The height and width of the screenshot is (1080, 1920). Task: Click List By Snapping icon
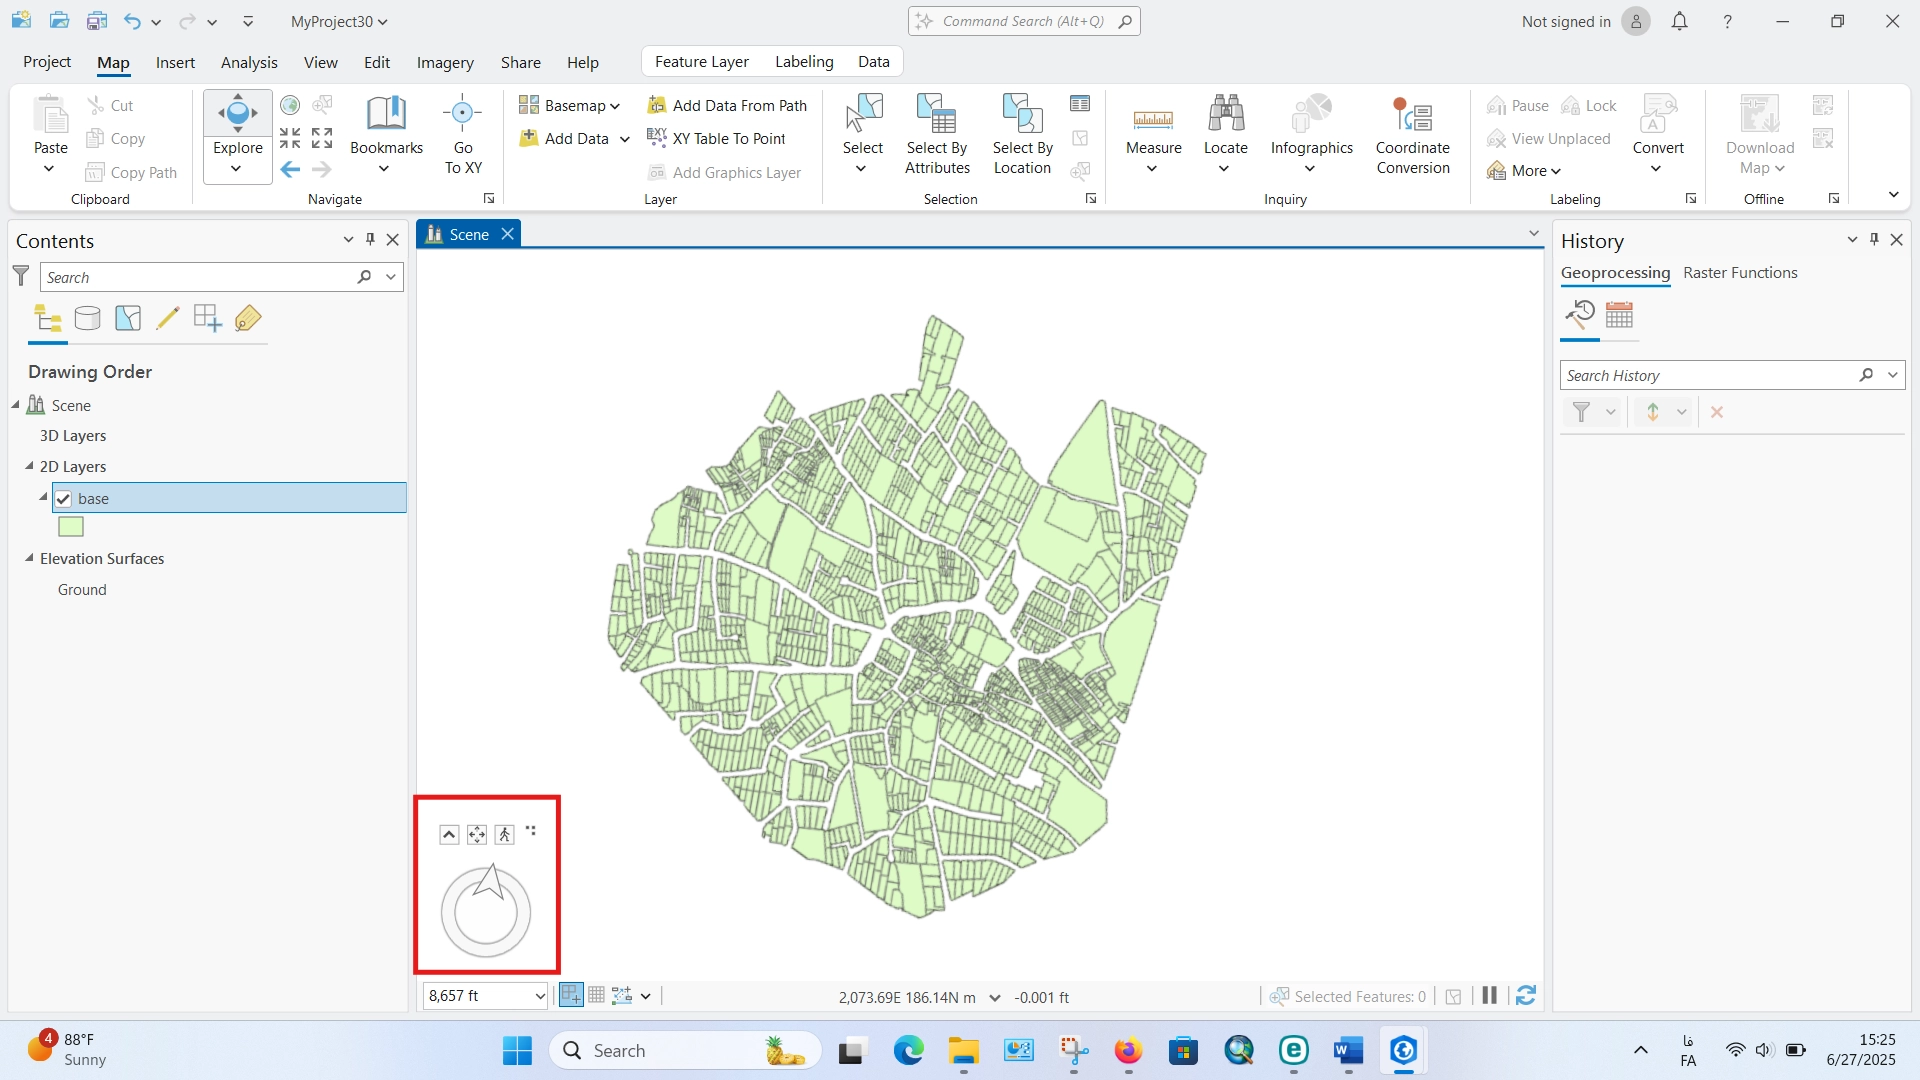(x=208, y=319)
